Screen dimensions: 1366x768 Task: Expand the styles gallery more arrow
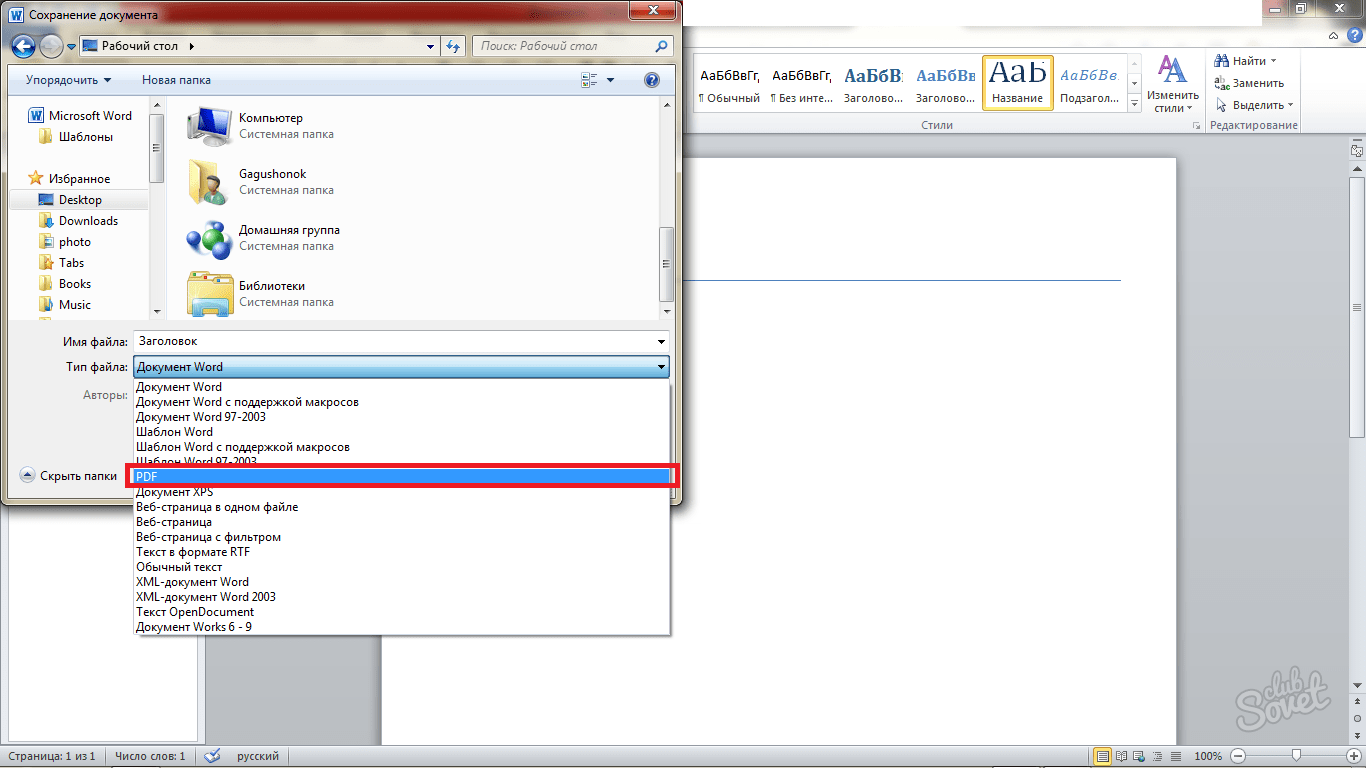point(1135,104)
